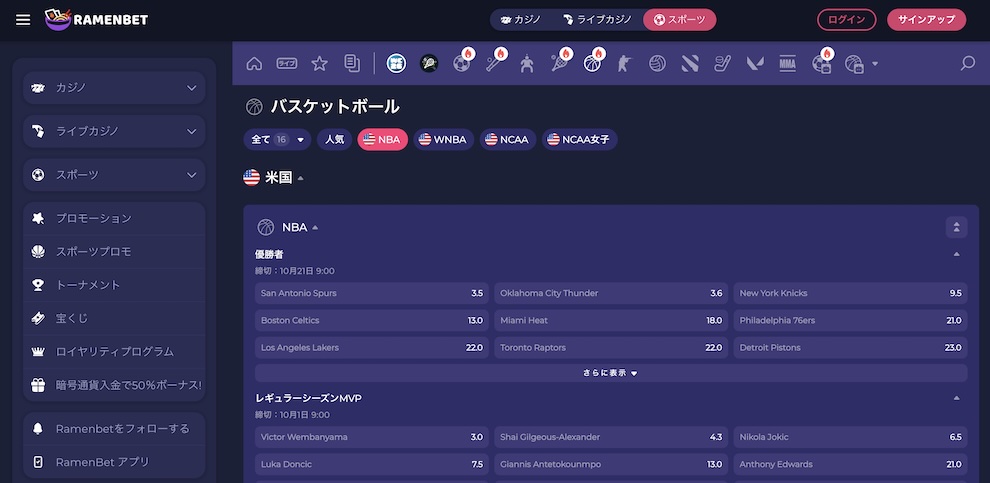Screen dimensions: 990x483
Task: Open the live (ライブ) events icon
Action: coord(287,63)
